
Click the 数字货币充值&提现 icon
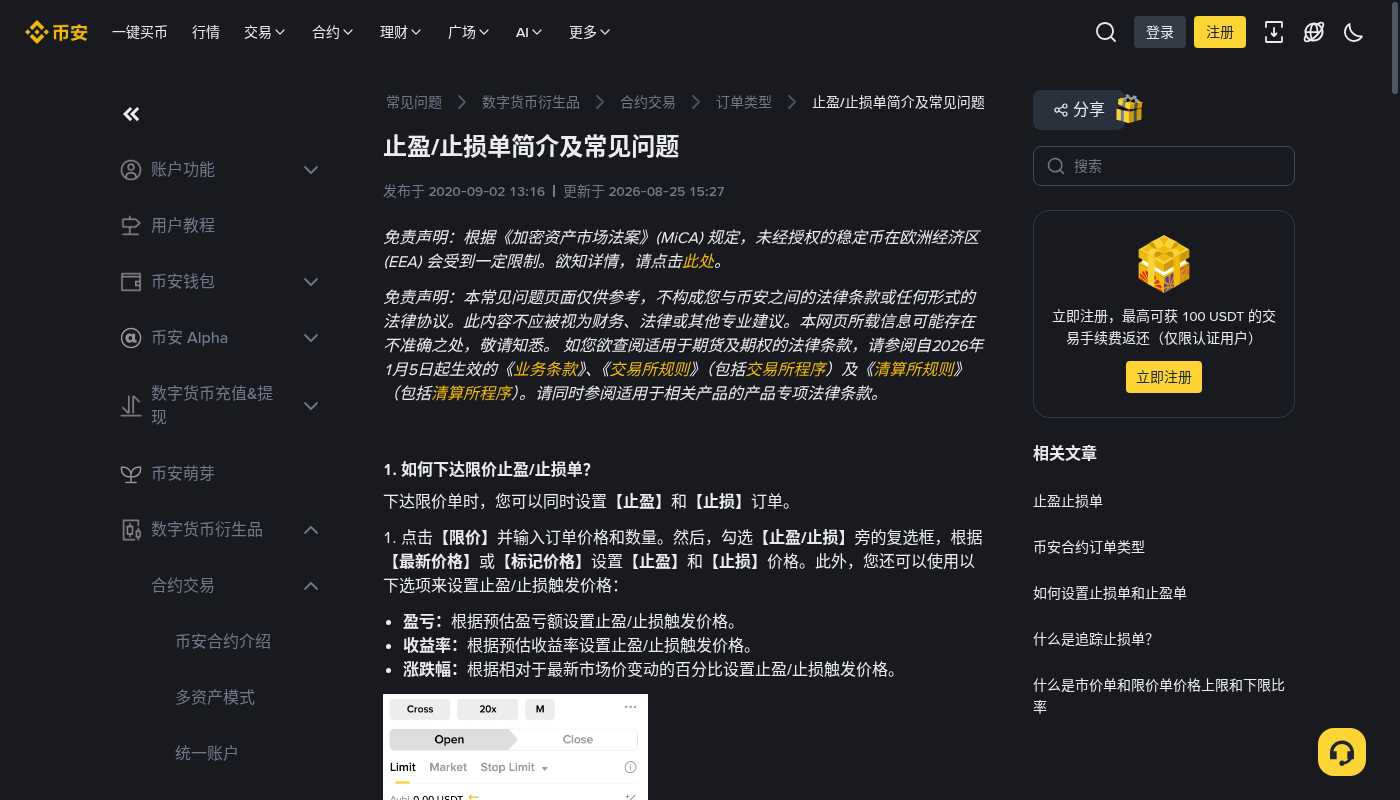coord(131,405)
